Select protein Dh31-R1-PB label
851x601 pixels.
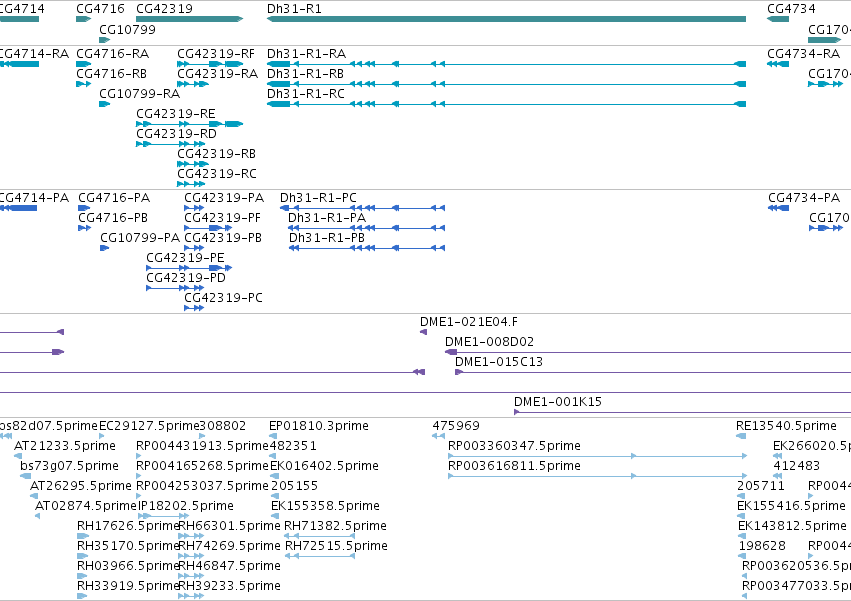[x=327, y=238]
